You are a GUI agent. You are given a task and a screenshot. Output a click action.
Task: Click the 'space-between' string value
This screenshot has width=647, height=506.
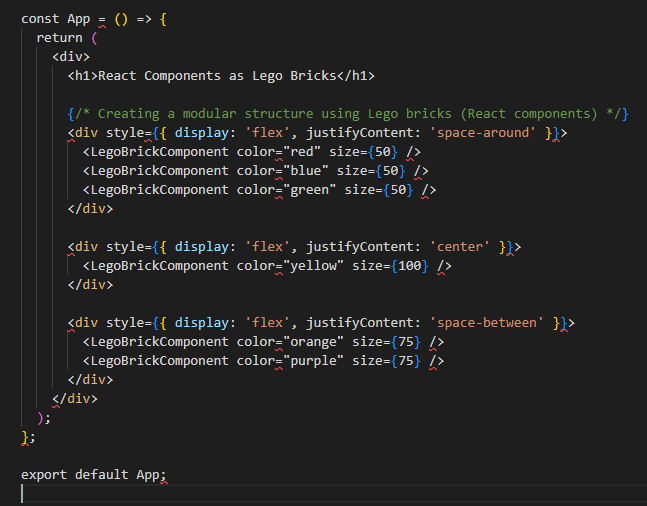(486, 323)
